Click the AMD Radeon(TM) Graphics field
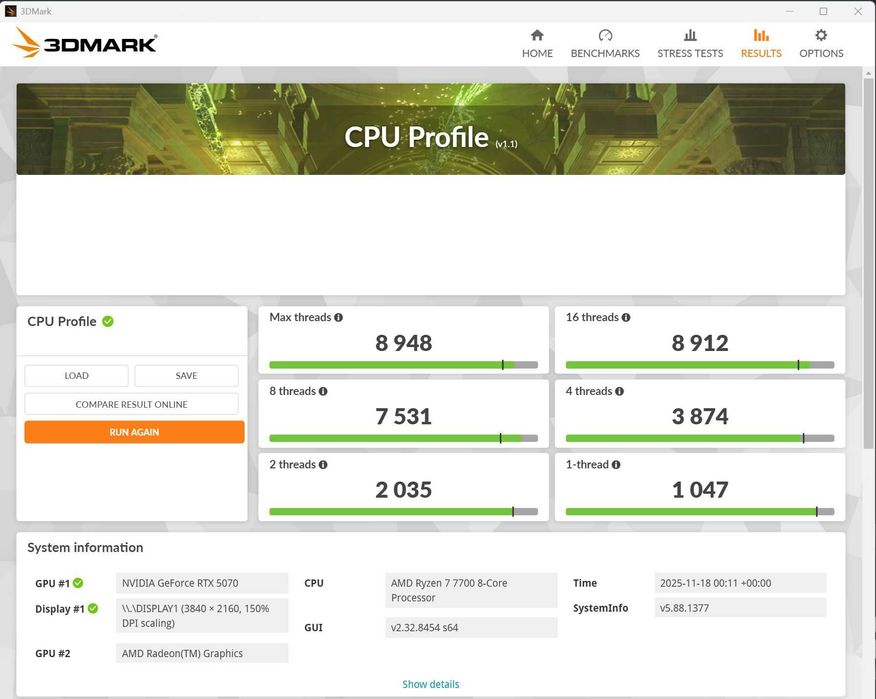This screenshot has height=699, width=876. [x=202, y=653]
